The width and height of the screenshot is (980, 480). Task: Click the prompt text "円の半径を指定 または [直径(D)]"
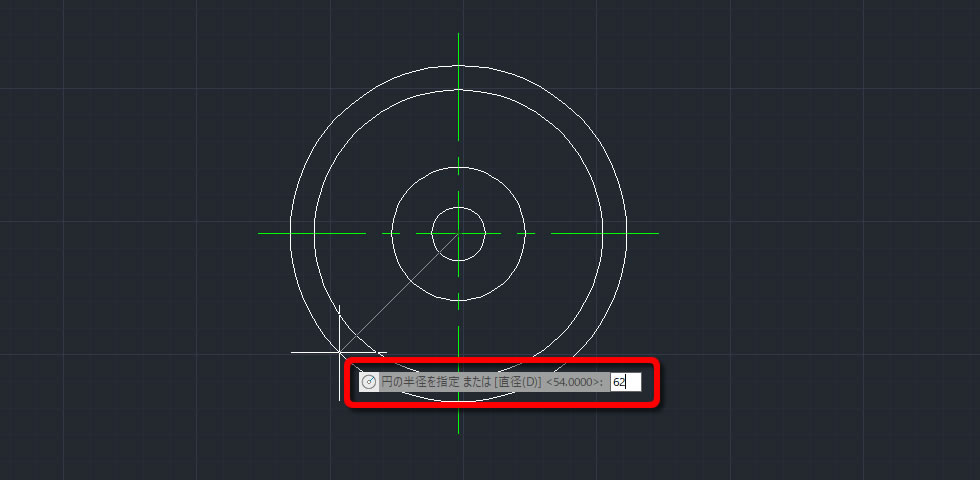(461, 382)
